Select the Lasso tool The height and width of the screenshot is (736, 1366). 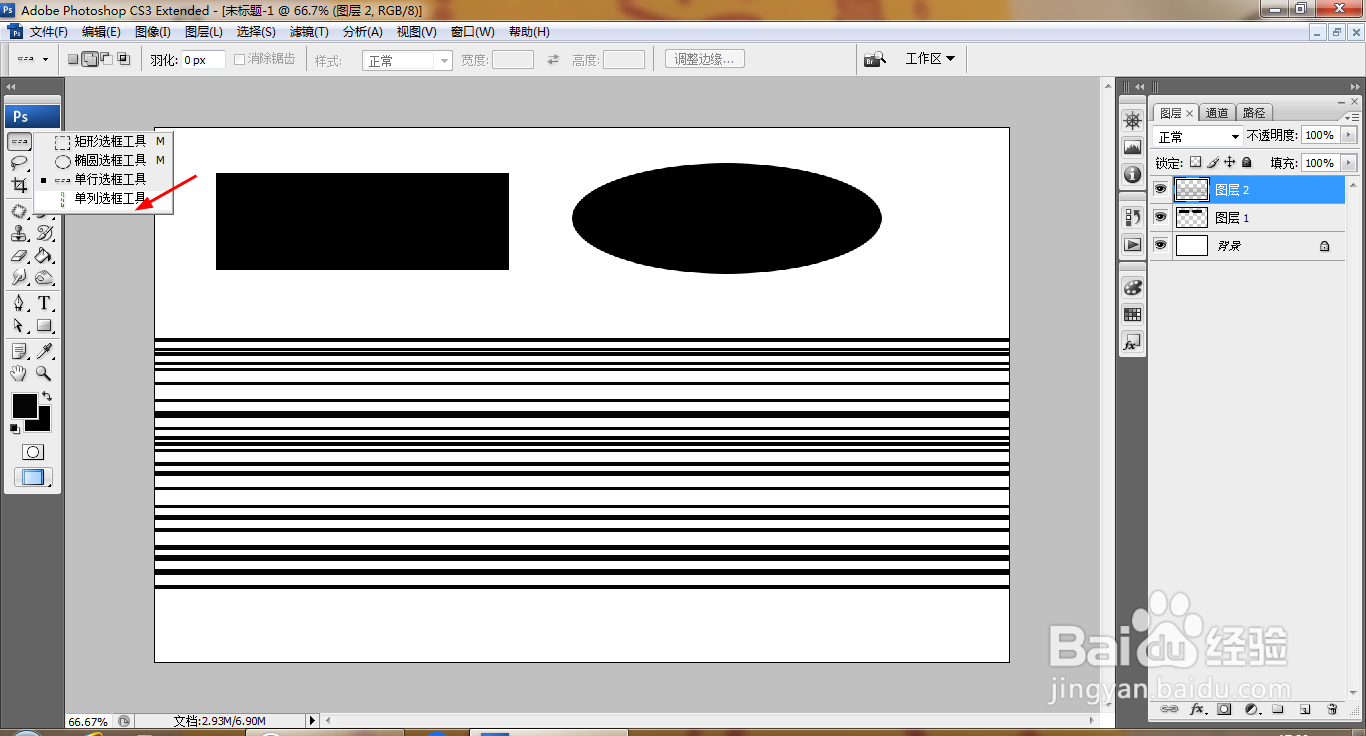click(x=19, y=162)
